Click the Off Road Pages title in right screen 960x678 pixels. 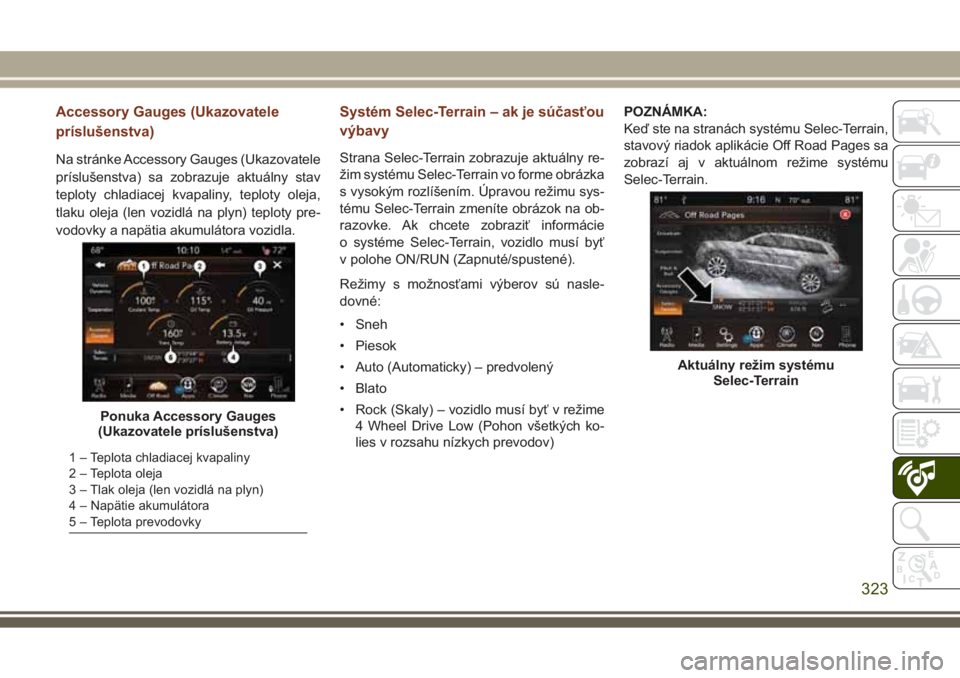click(714, 215)
